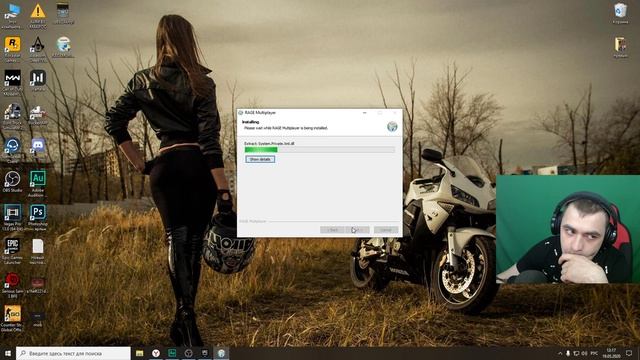Screen dimensions: 640x360
Task: Click the disabled Back button in installer
Action: click(332, 230)
